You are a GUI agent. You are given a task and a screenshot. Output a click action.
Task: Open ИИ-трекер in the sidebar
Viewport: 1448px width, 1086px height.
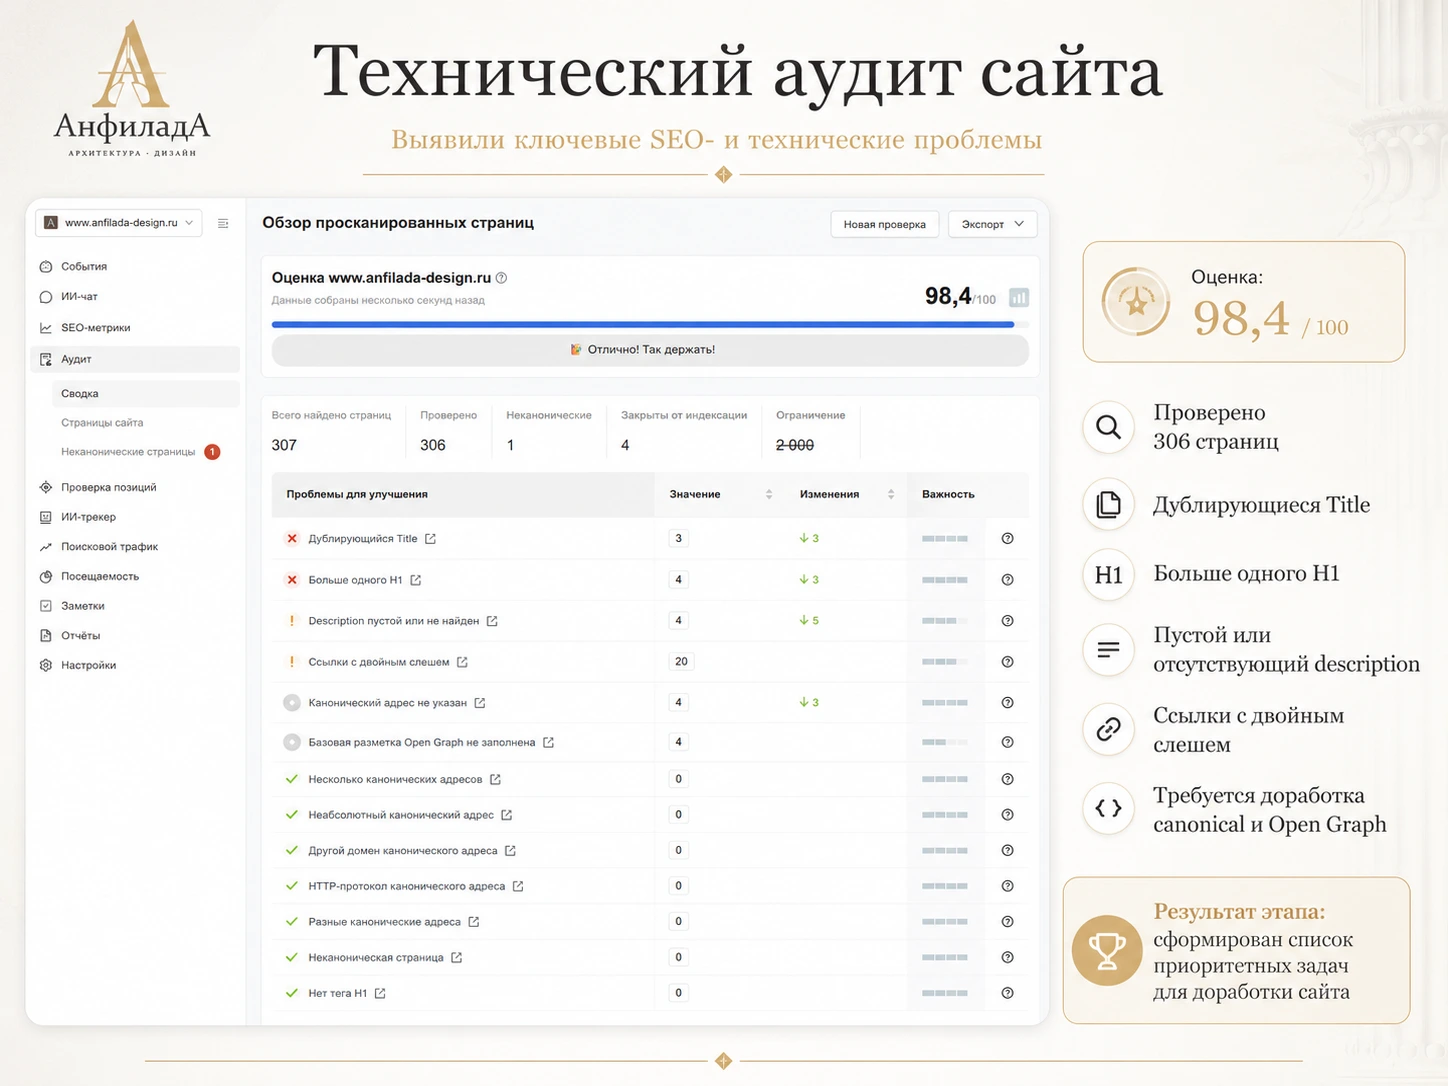(x=88, y=517)
